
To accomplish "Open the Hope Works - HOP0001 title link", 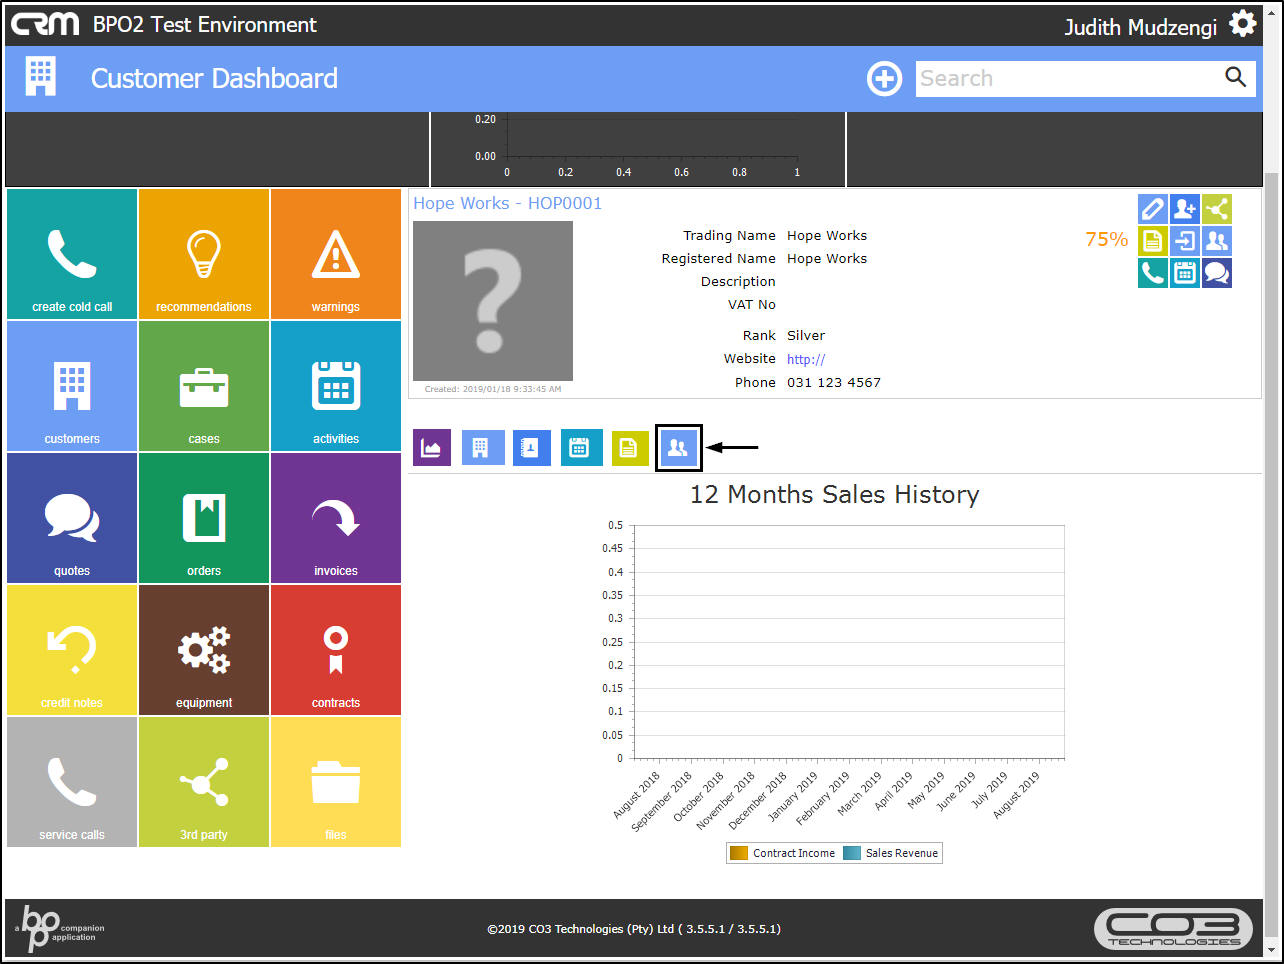I will click(x=508, y=203).
